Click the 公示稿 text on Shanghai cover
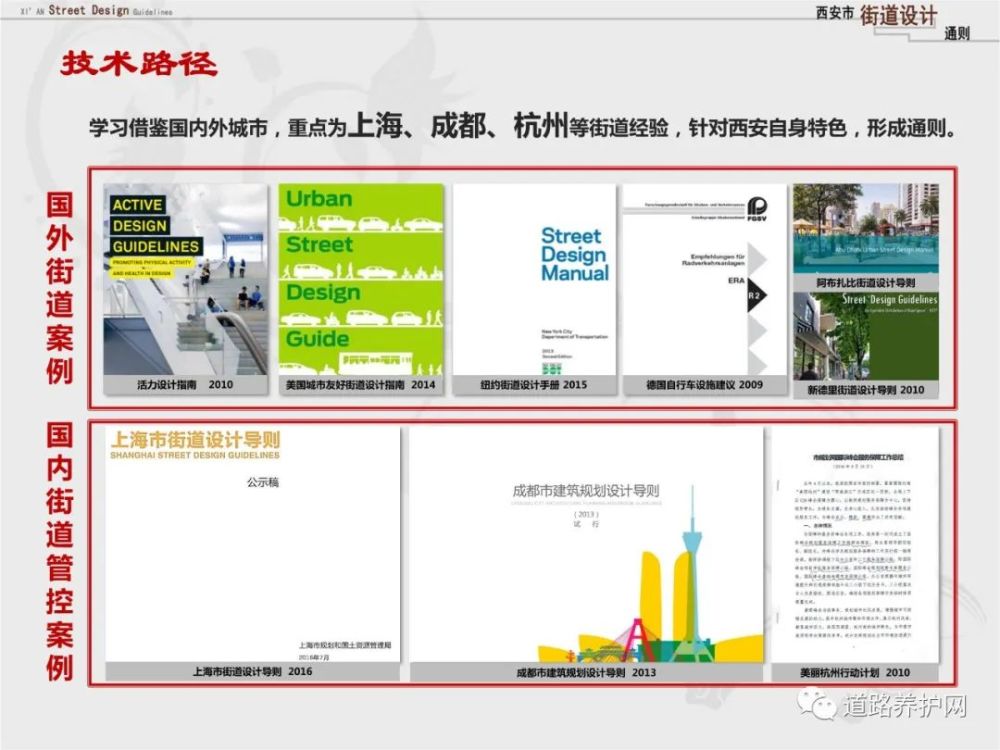This screenshot has height=750, width=1000. 263,482
